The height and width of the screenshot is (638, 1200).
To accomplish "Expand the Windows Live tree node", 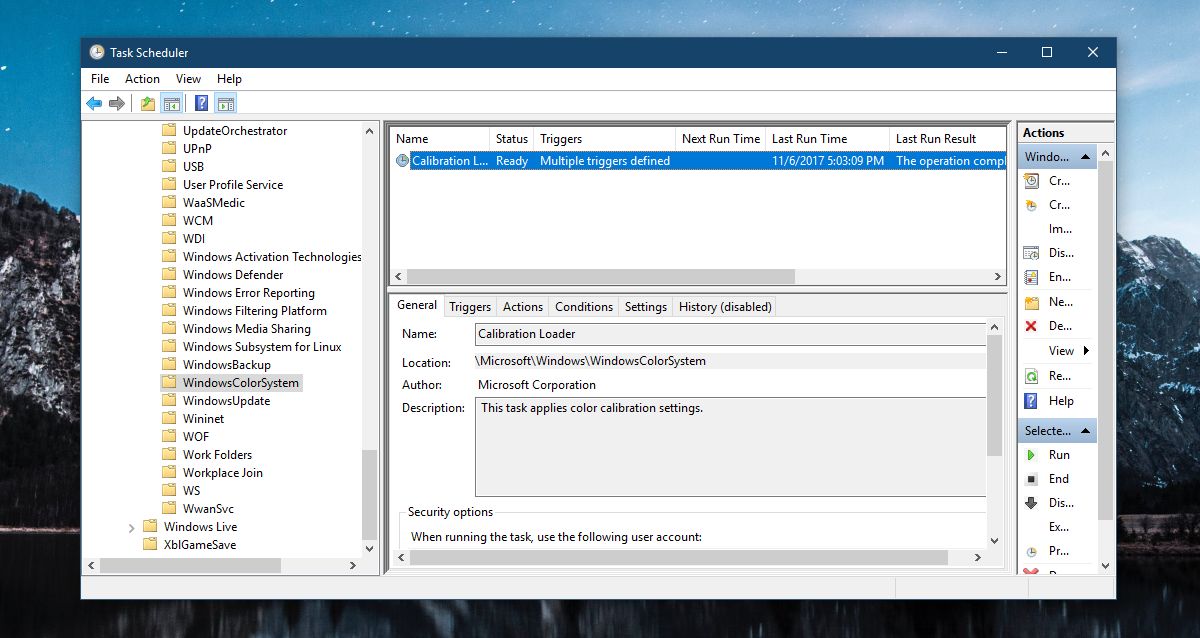I will click(131, 527).
